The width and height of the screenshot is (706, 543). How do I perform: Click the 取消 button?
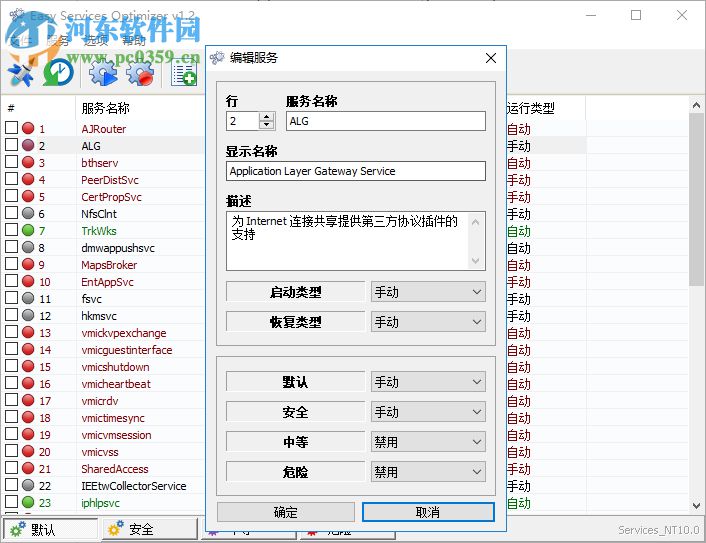tap(428, 512)
